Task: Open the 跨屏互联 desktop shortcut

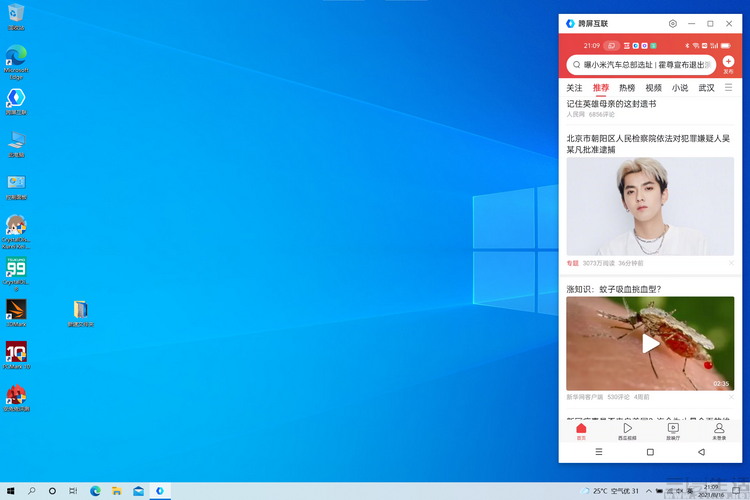Action: click(16, 101)
